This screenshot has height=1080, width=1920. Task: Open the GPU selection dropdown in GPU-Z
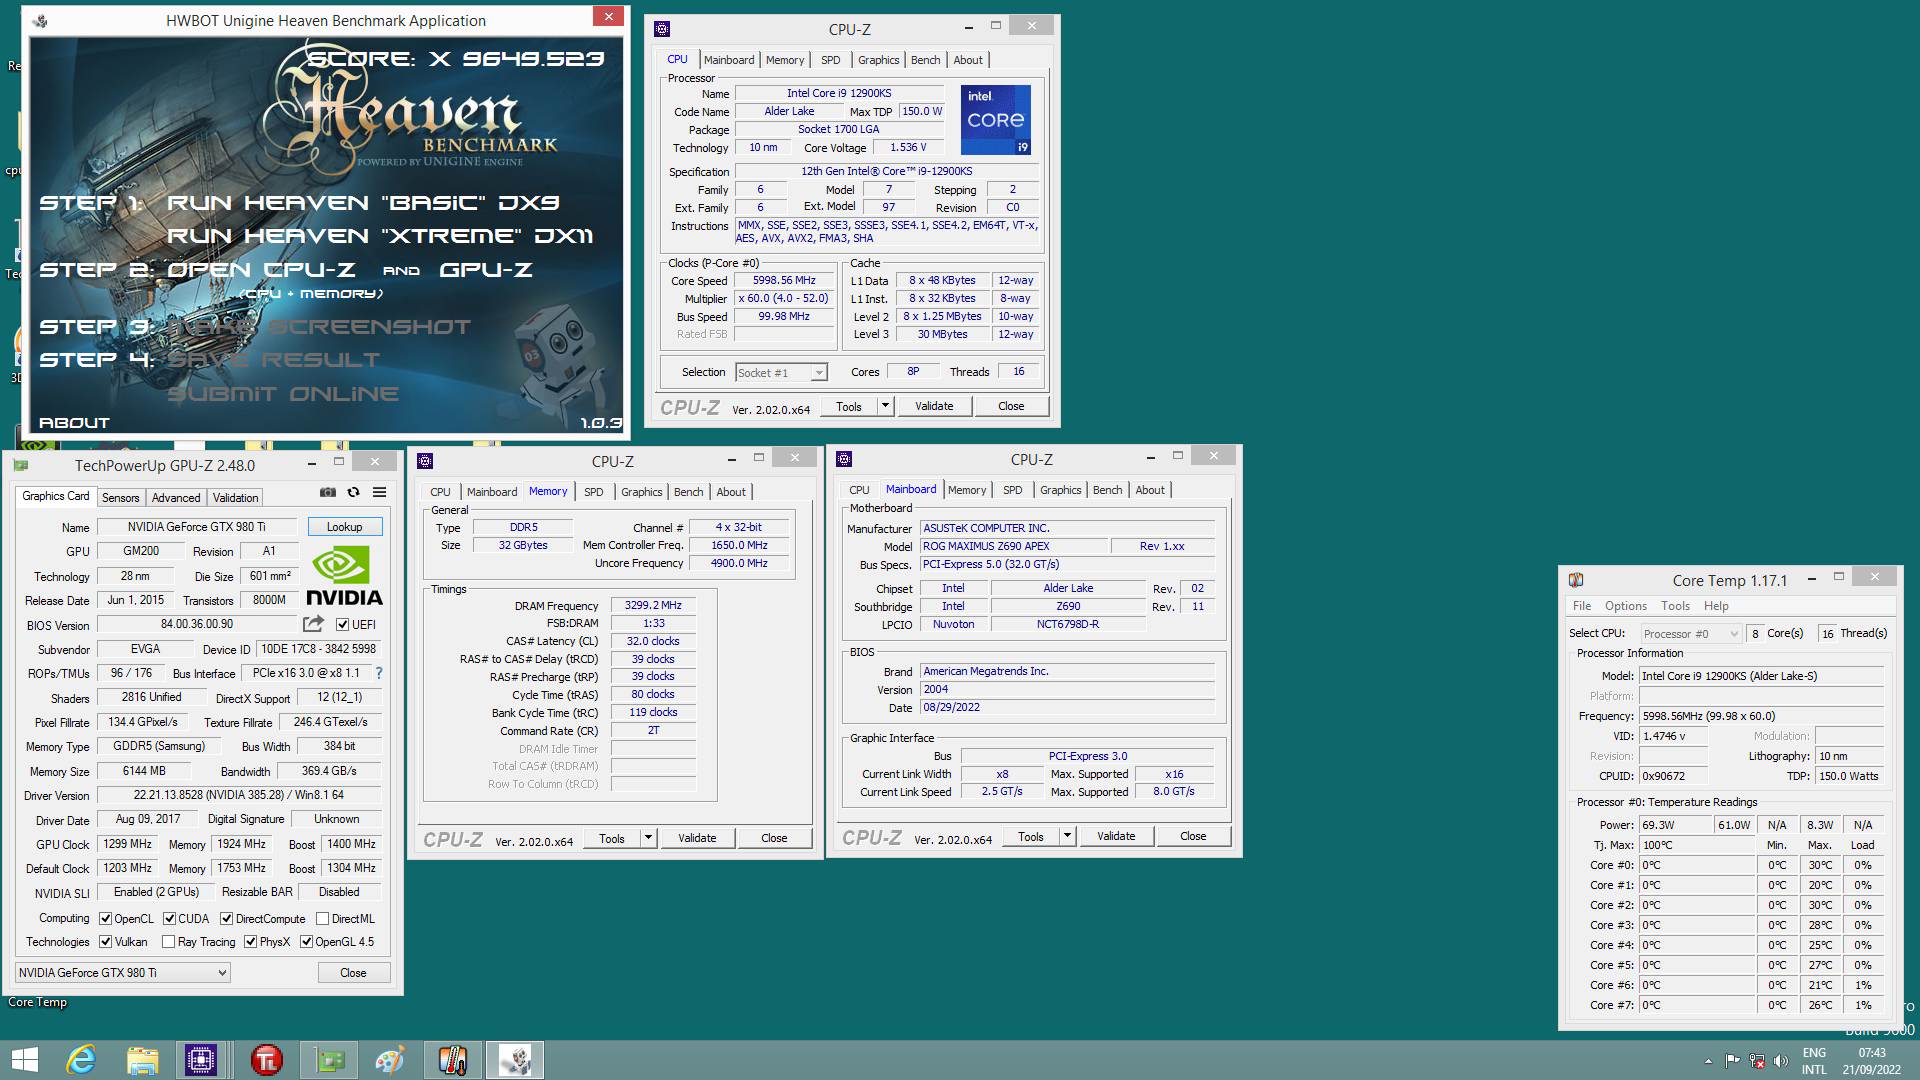coord(123,972)
